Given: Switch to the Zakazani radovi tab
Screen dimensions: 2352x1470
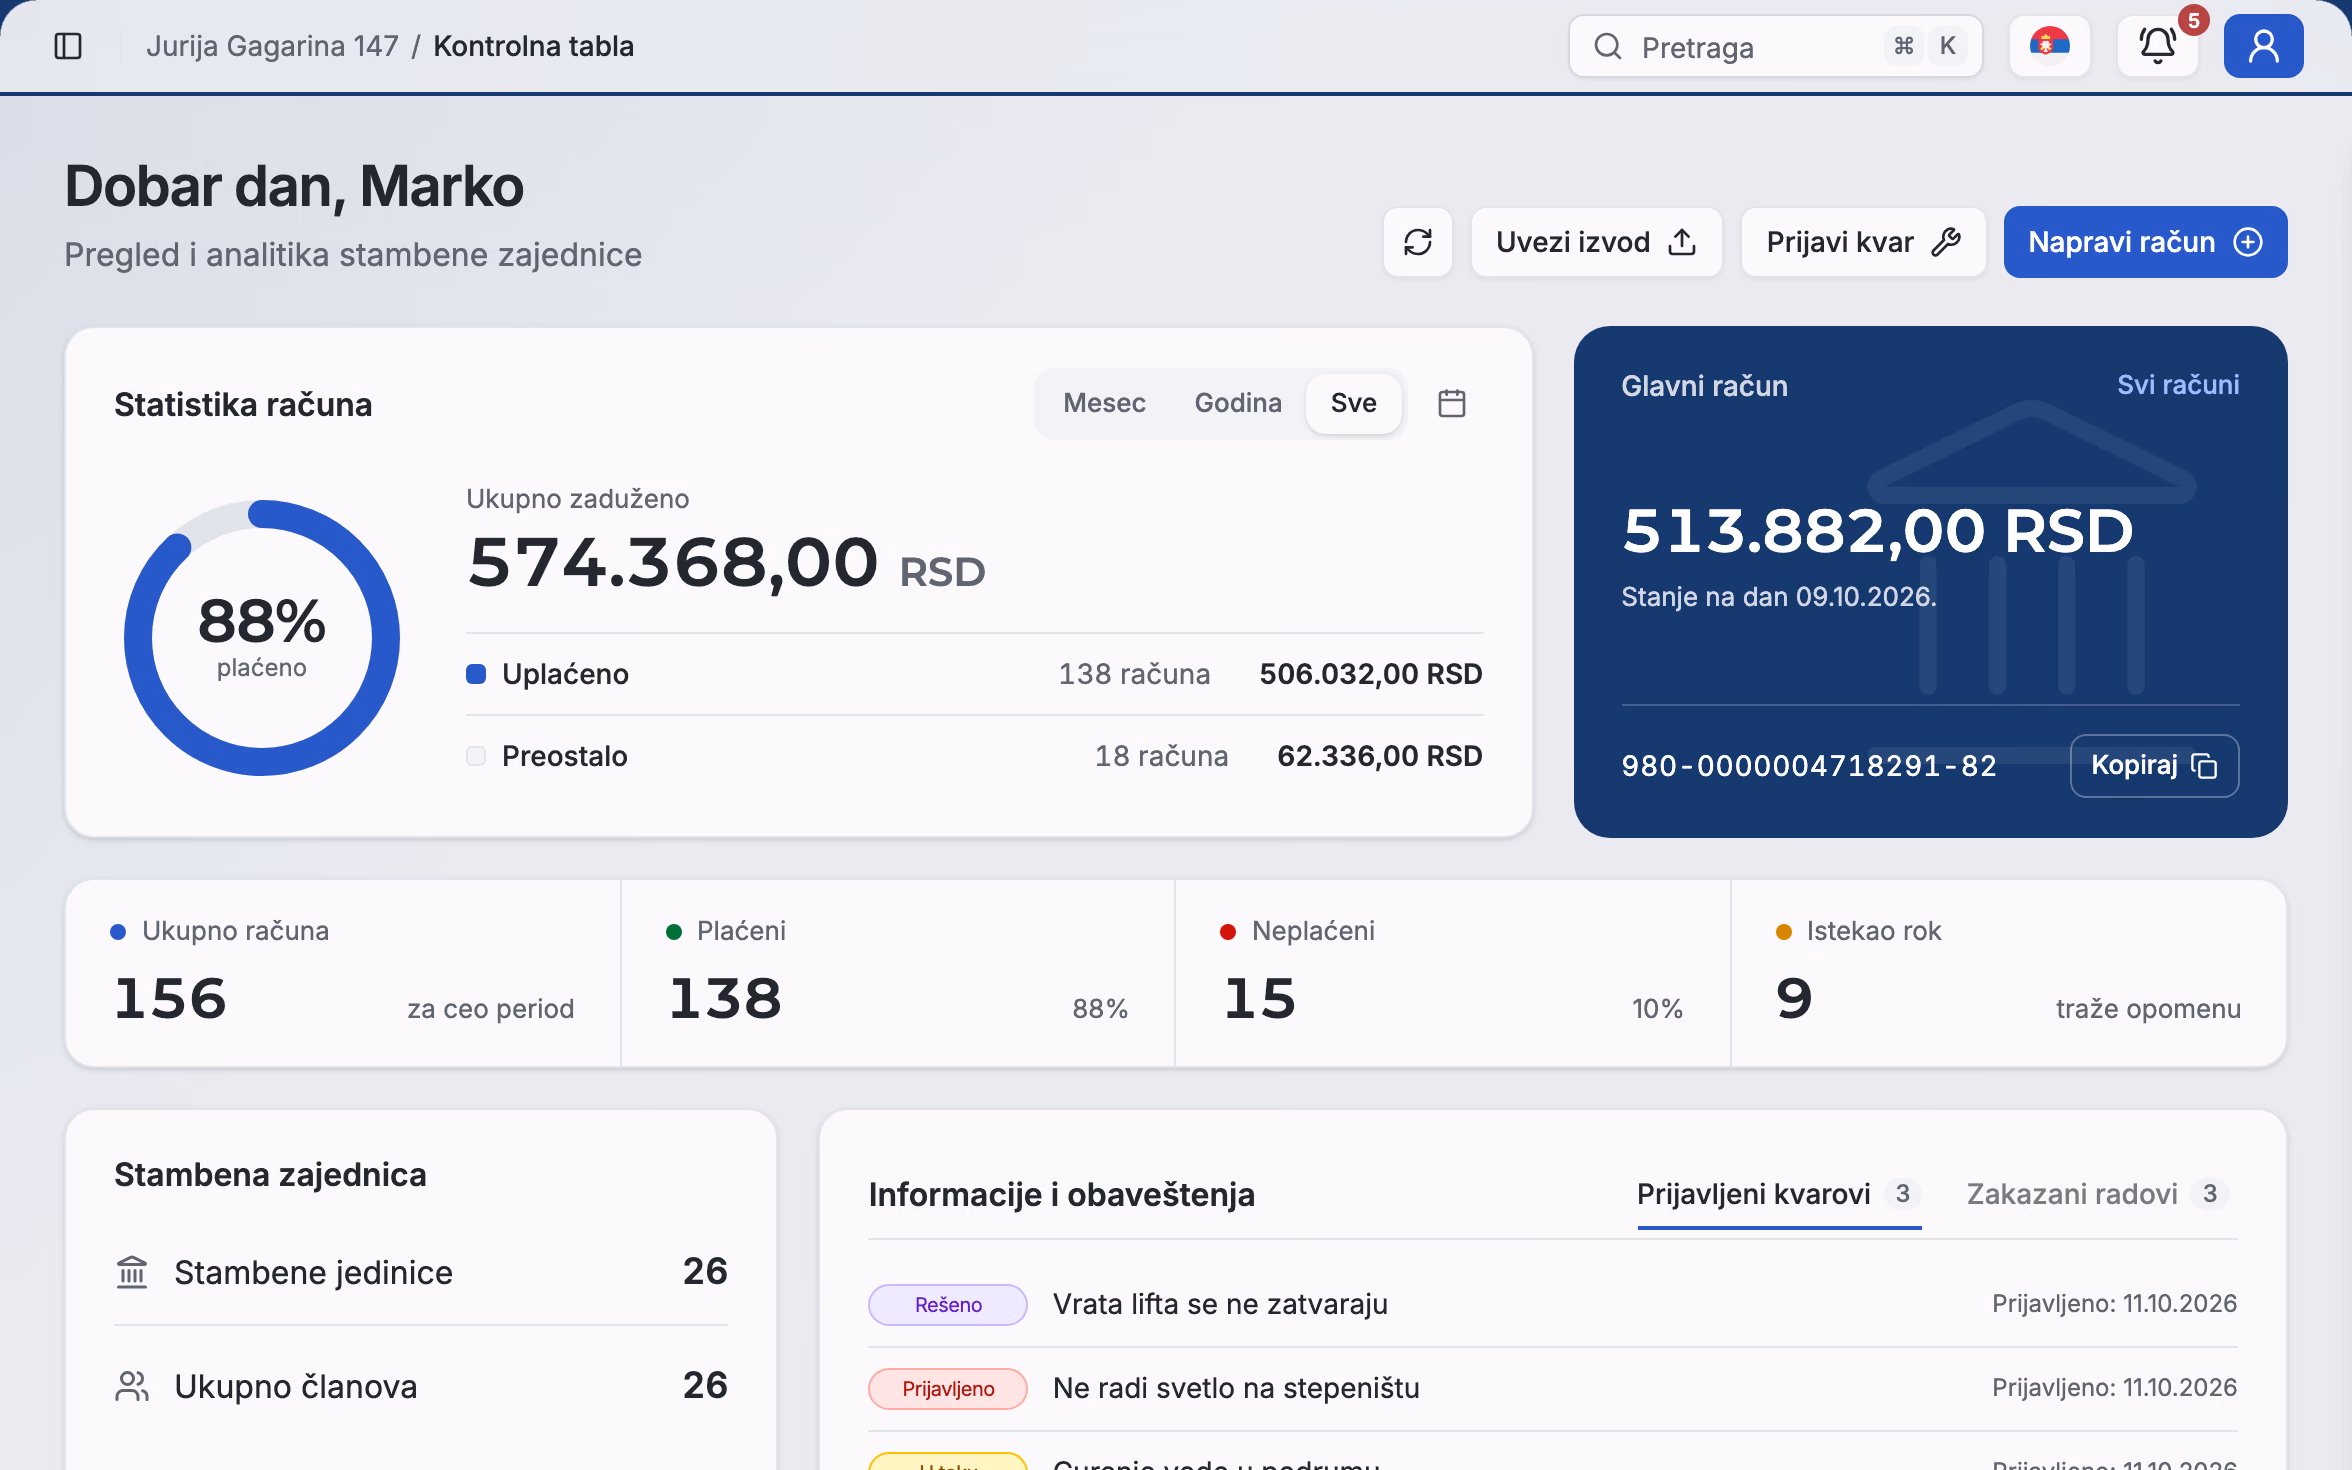Looking at the screenshot, I should (2100, 1194).
